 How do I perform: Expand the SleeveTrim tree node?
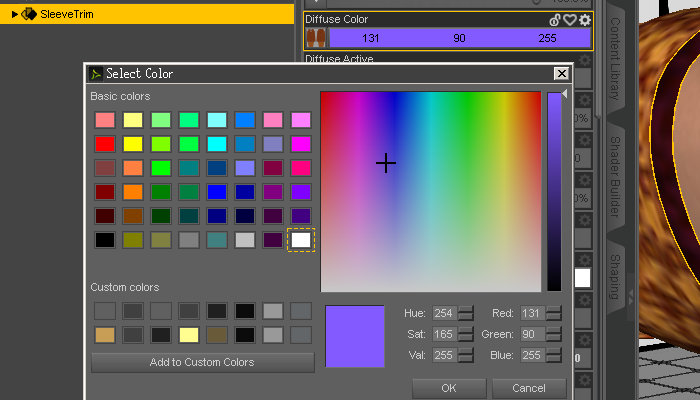[x=14, y=14]
